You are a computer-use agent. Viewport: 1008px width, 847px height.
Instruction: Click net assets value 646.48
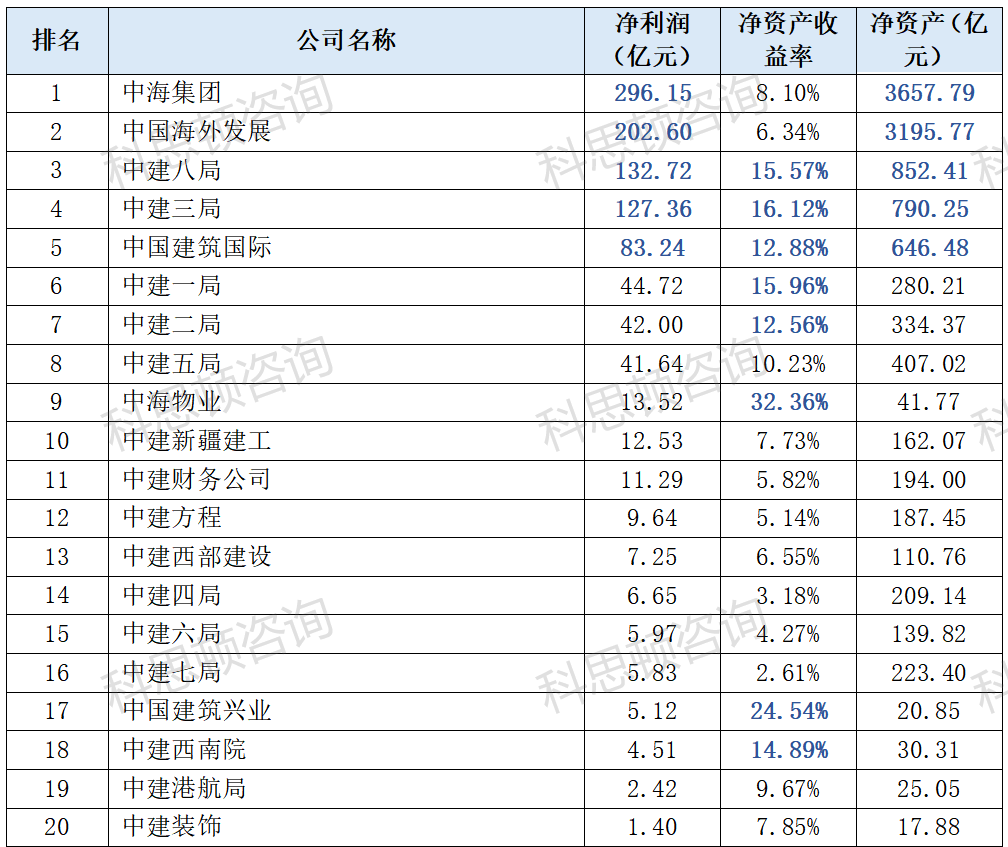click(x=930, y=248)
